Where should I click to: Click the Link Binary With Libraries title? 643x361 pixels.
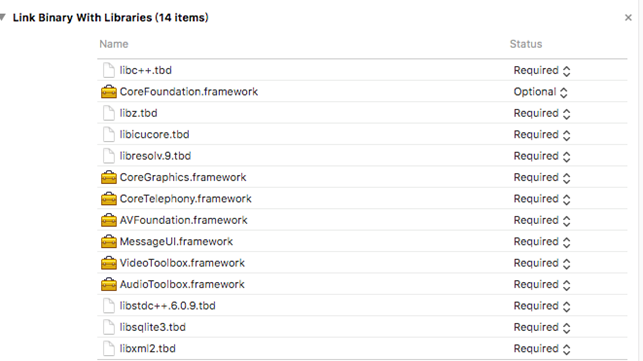click(110, 18)
